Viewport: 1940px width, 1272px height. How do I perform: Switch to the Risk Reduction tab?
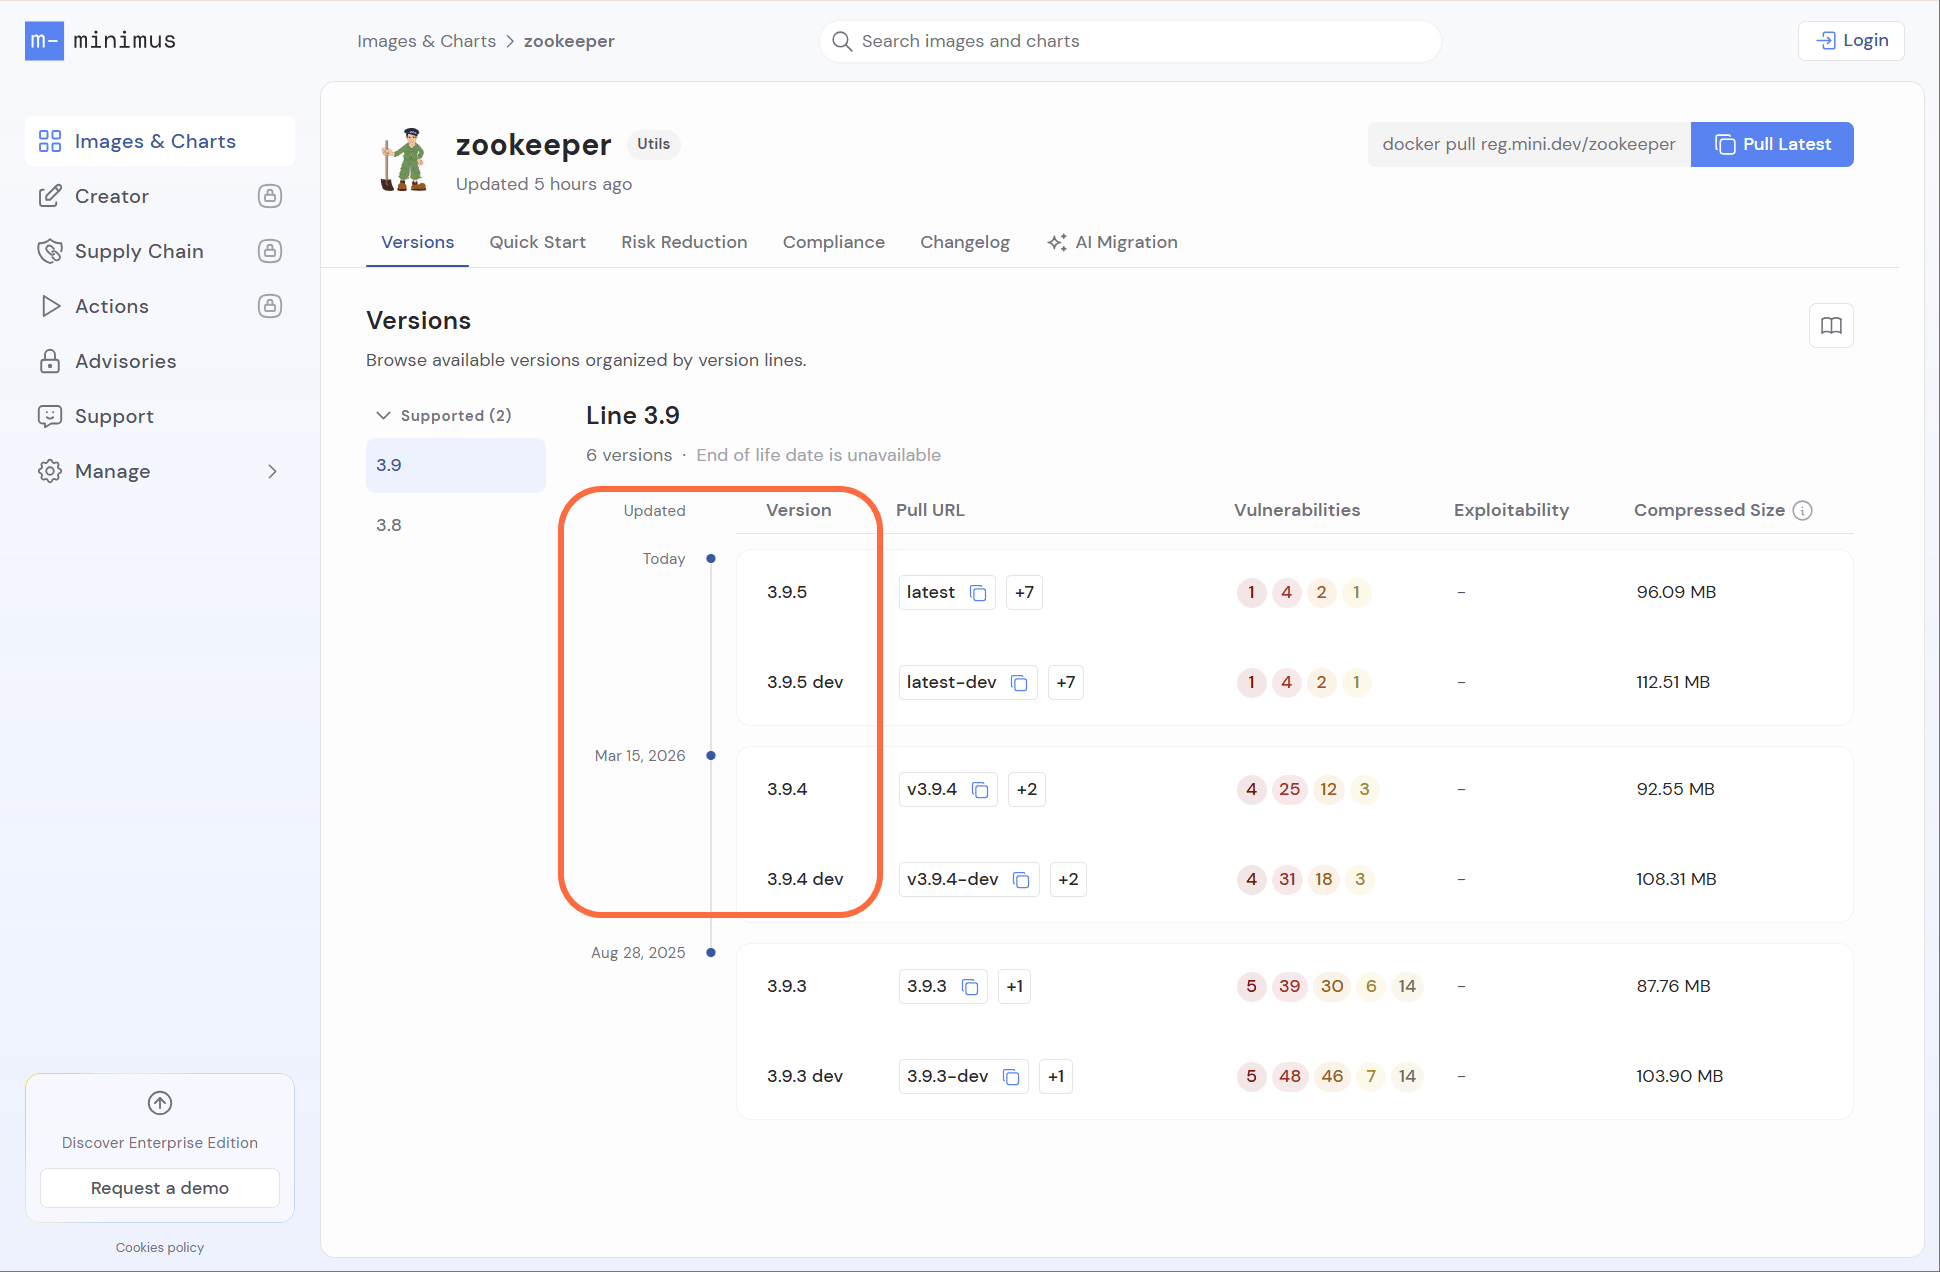684,243
